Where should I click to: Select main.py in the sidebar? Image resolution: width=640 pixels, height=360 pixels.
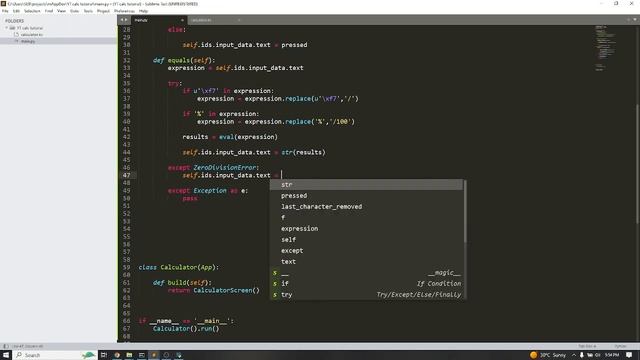(x=28, y=41)
